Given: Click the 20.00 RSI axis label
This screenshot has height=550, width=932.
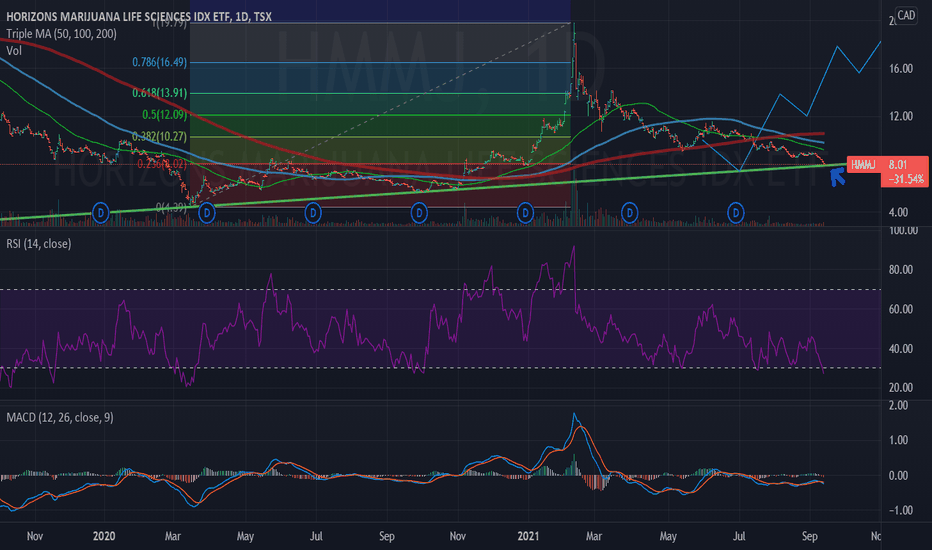Looking at the screenshot, I should pos(900,388).
